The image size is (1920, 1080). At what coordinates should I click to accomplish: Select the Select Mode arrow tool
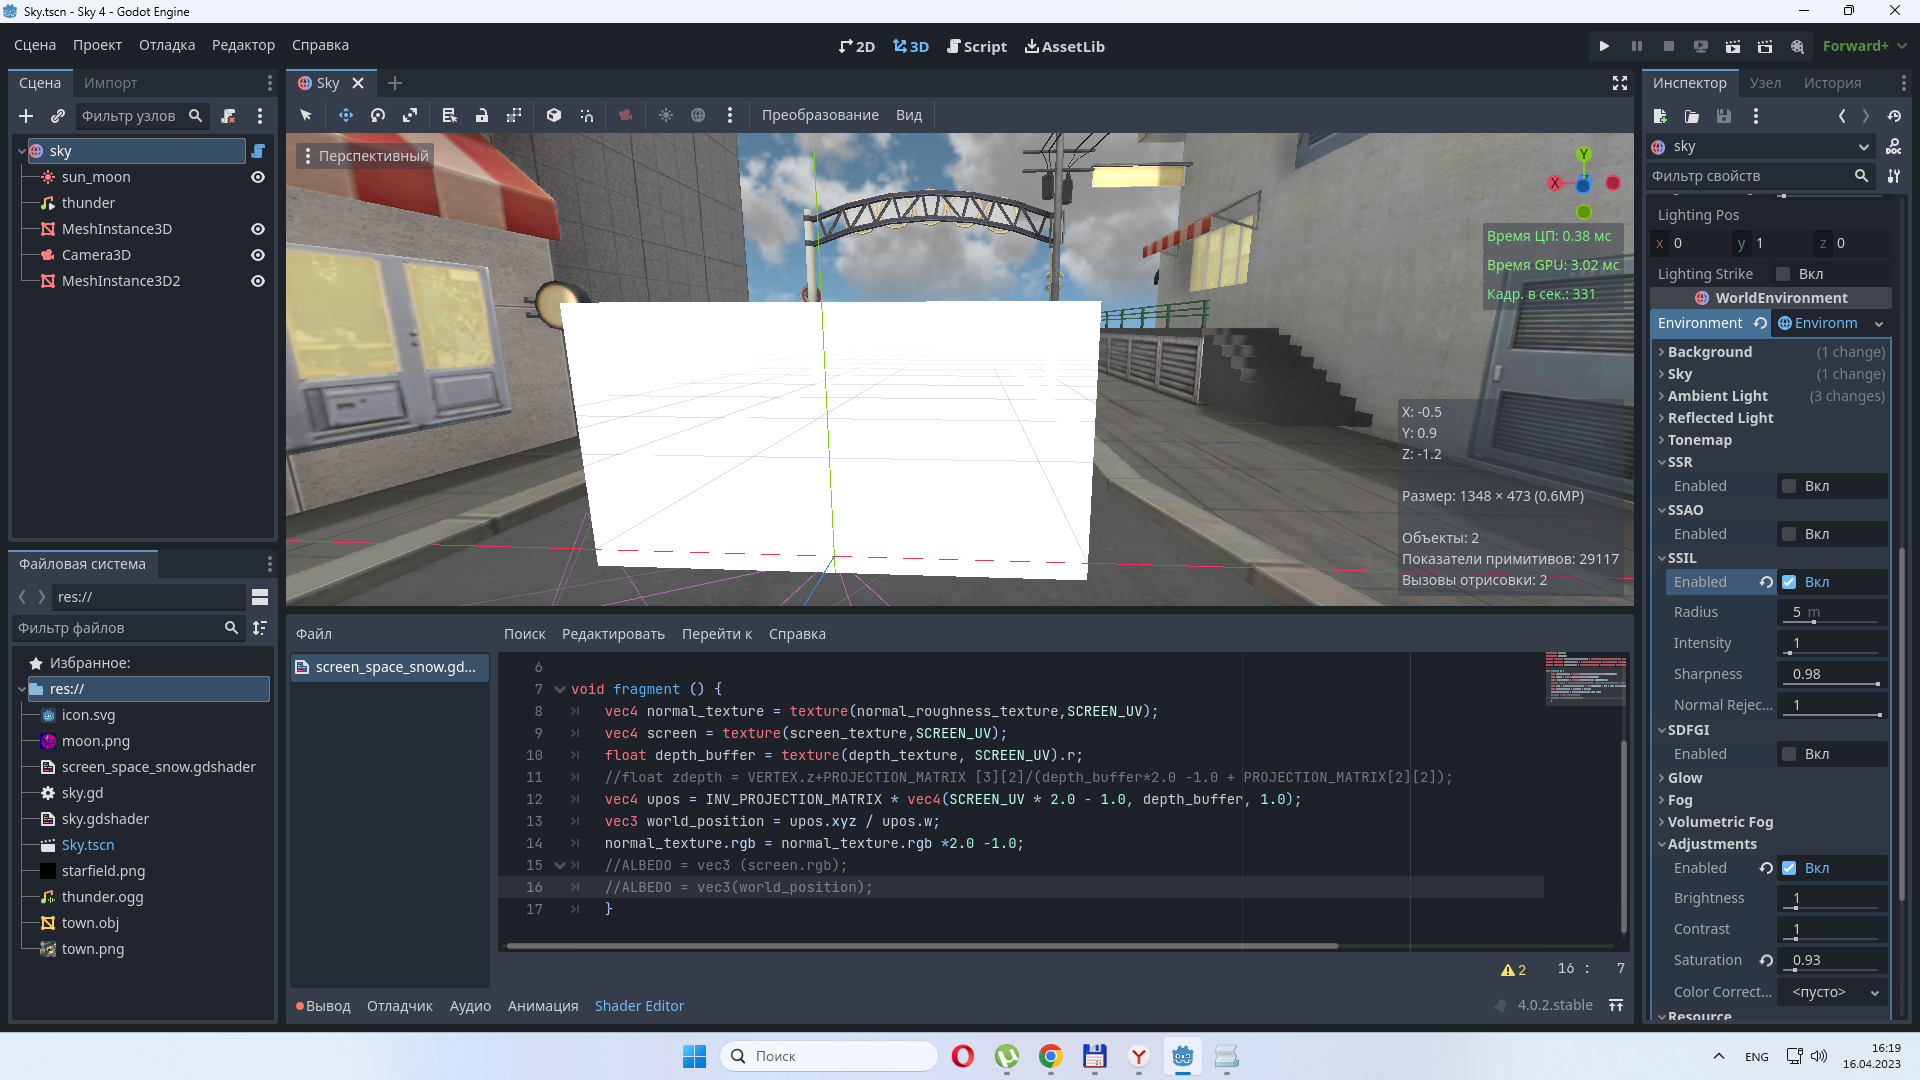(306, 115)
